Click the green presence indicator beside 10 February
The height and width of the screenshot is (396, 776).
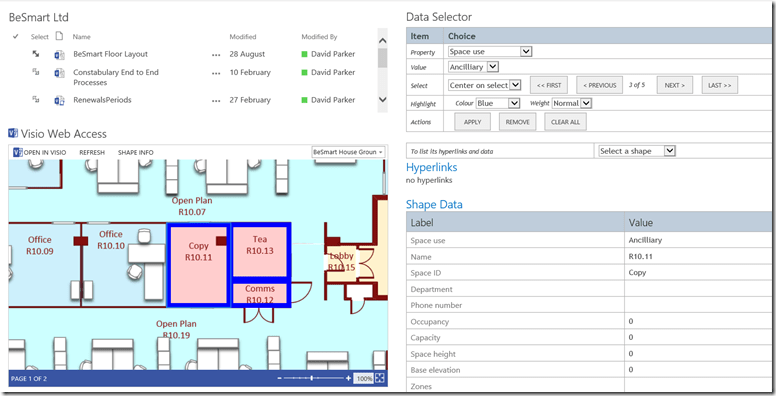pos(304,72)
